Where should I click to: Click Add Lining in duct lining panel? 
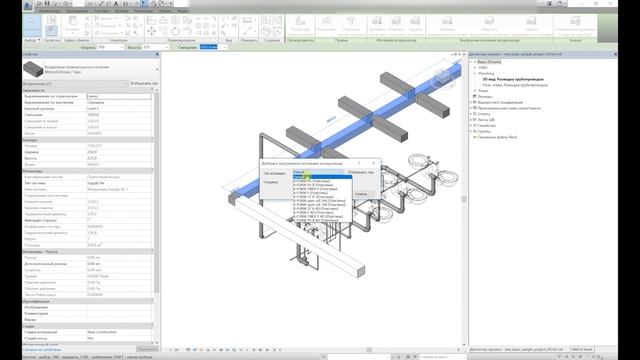pyautogui.click(x=447, y=24)
